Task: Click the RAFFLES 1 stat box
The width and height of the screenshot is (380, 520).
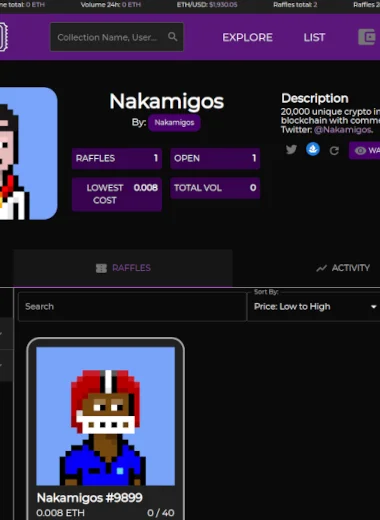Action: point(117,158)
